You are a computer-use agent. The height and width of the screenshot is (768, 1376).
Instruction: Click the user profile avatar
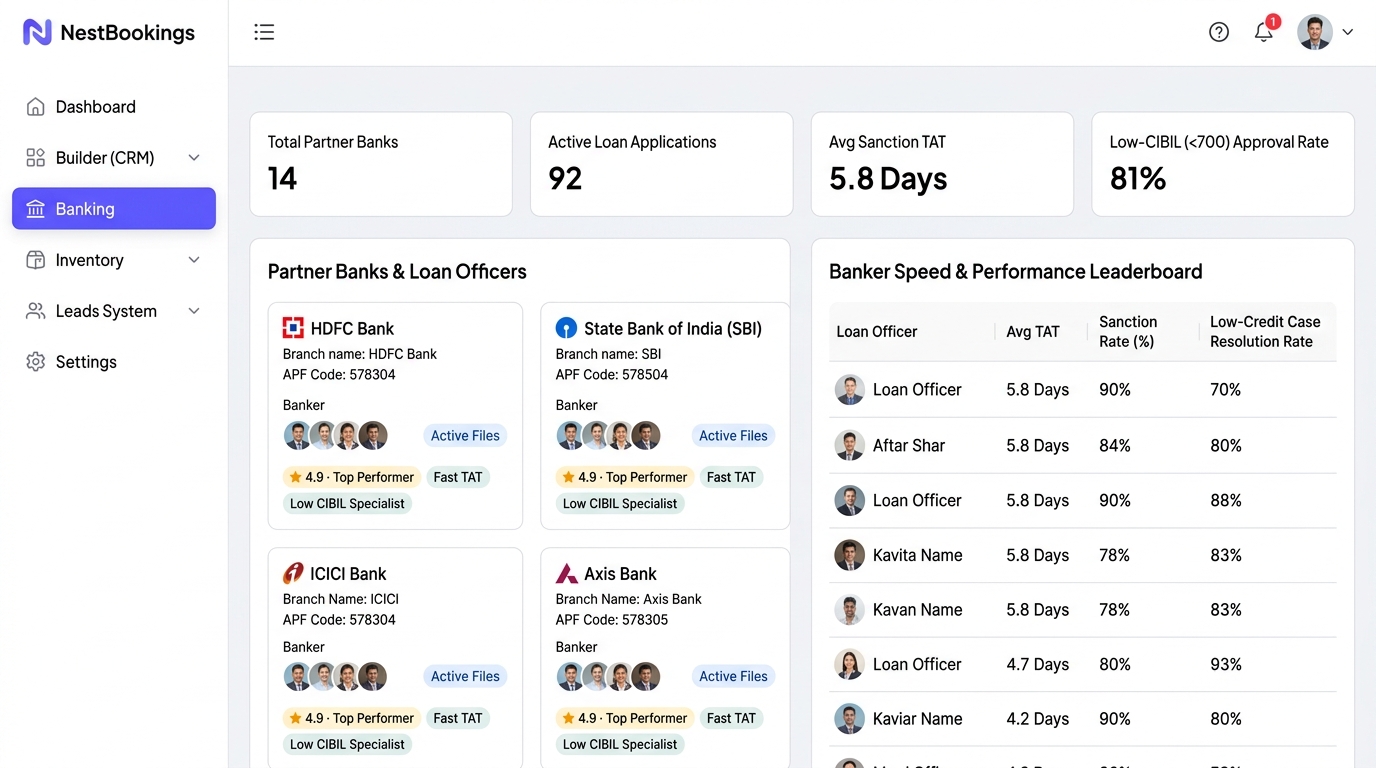pyautogui.click(x=1315, y=32)
